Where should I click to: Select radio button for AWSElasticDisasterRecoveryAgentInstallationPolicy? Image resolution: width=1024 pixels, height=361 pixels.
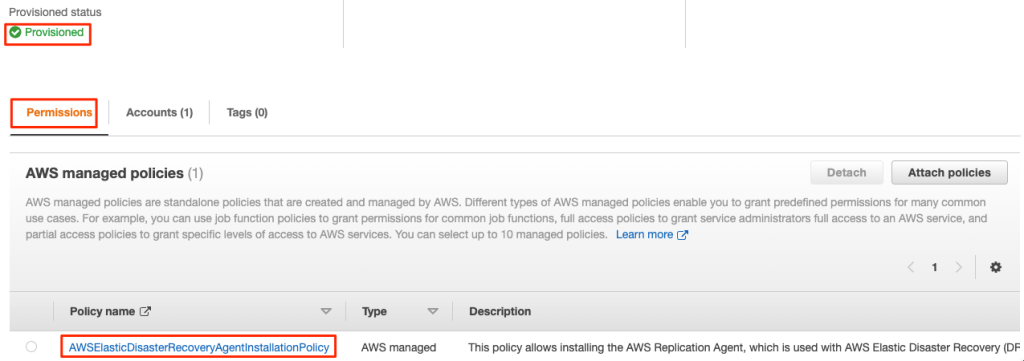coord(31,347)
